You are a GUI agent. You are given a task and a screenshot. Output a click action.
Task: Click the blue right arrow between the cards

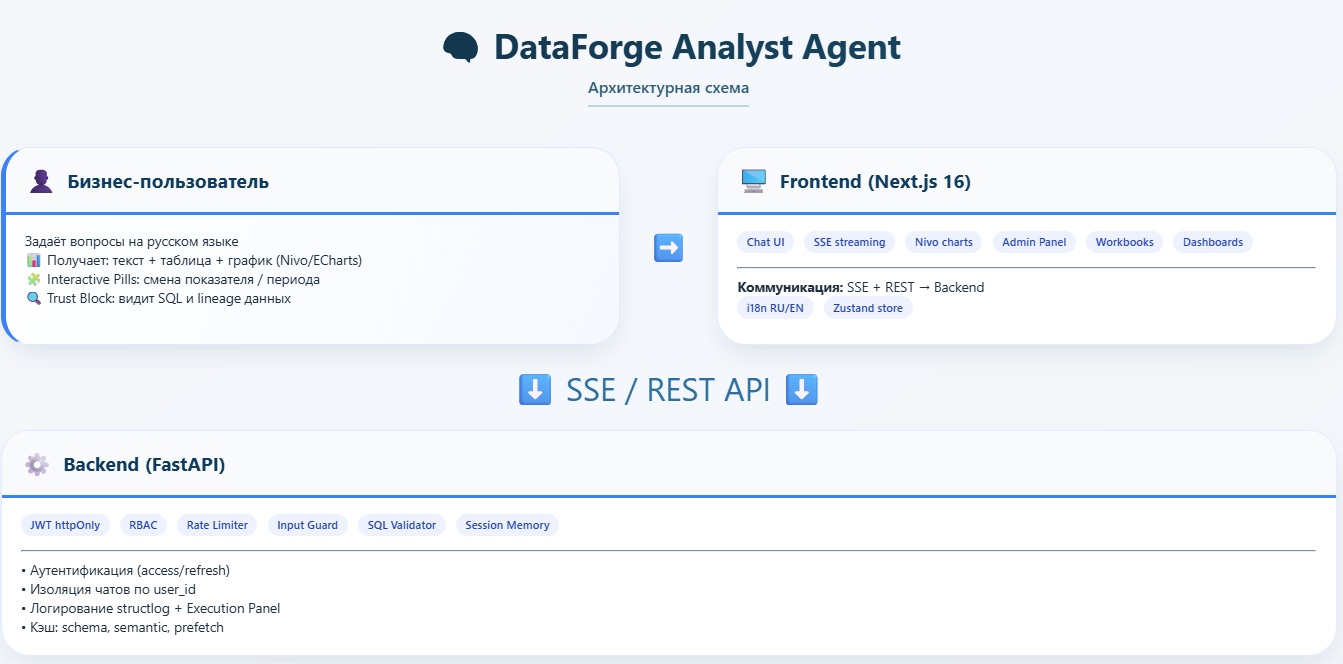pos(668,247)
